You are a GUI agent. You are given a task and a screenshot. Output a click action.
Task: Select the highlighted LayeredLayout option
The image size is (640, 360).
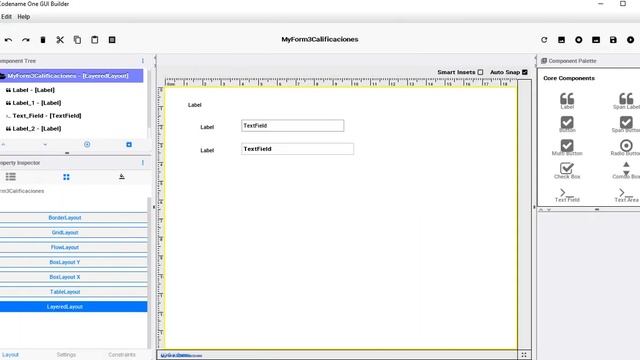click(x=73, y=307)
